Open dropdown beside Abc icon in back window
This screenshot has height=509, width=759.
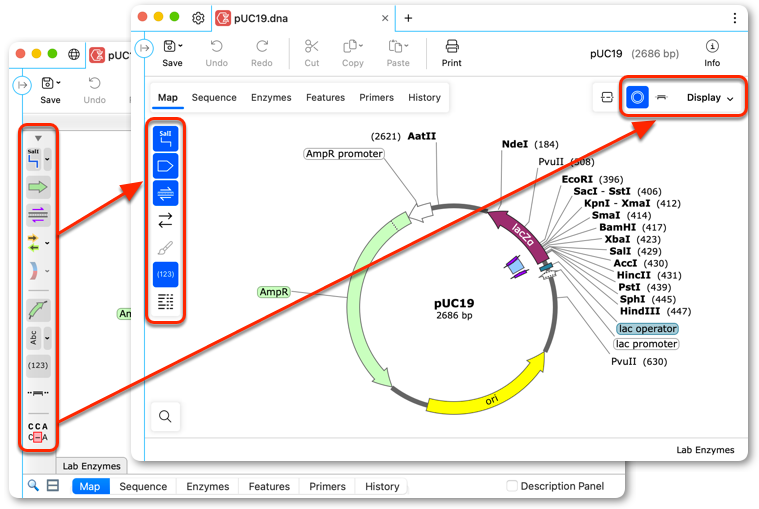pyautogui.click(x=47, y=338)
